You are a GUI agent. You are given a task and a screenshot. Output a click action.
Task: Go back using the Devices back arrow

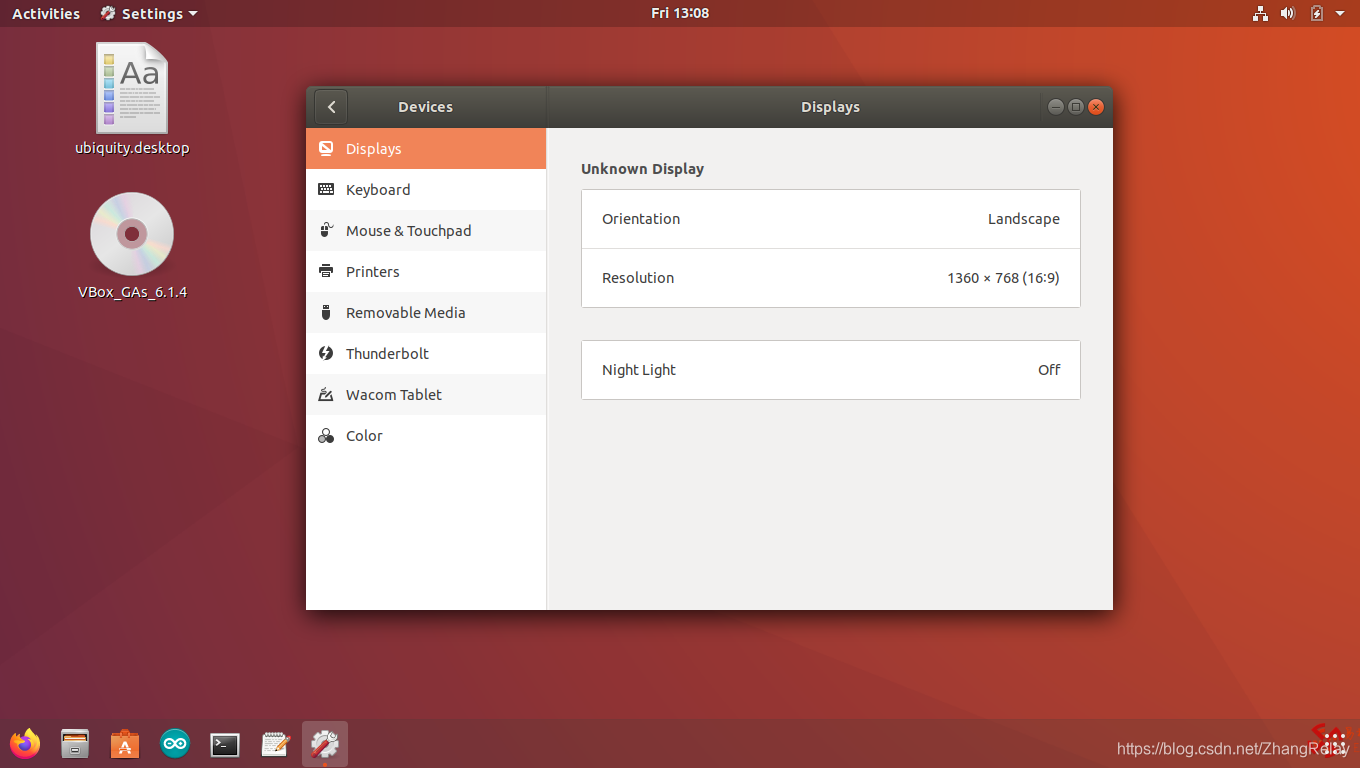click(x=331, y=107)
